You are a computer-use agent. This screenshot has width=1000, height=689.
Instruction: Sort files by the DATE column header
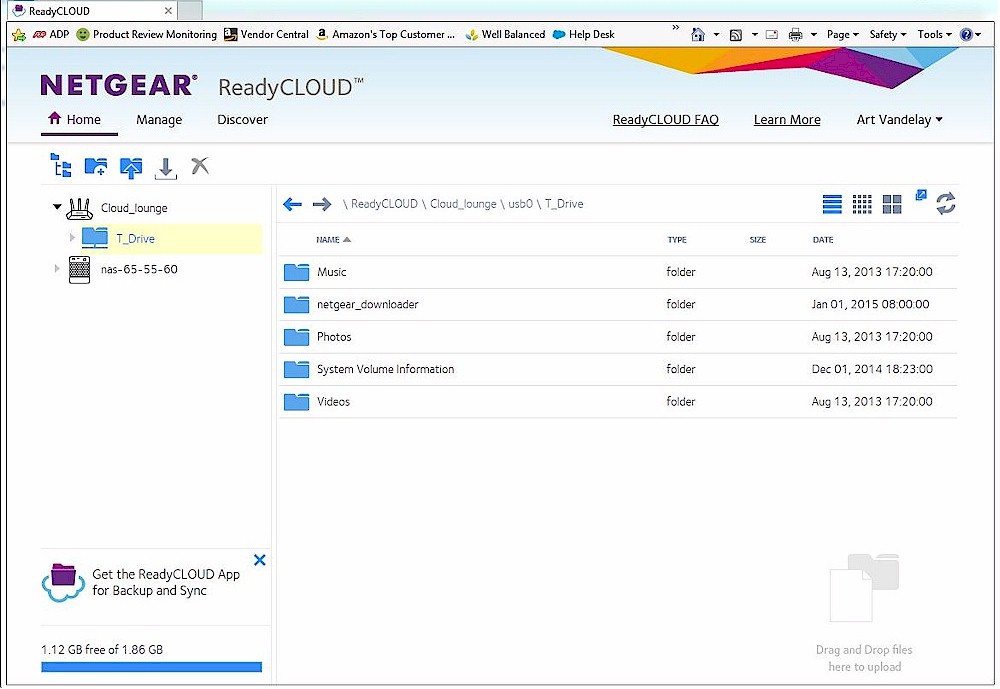coord(823,240)
